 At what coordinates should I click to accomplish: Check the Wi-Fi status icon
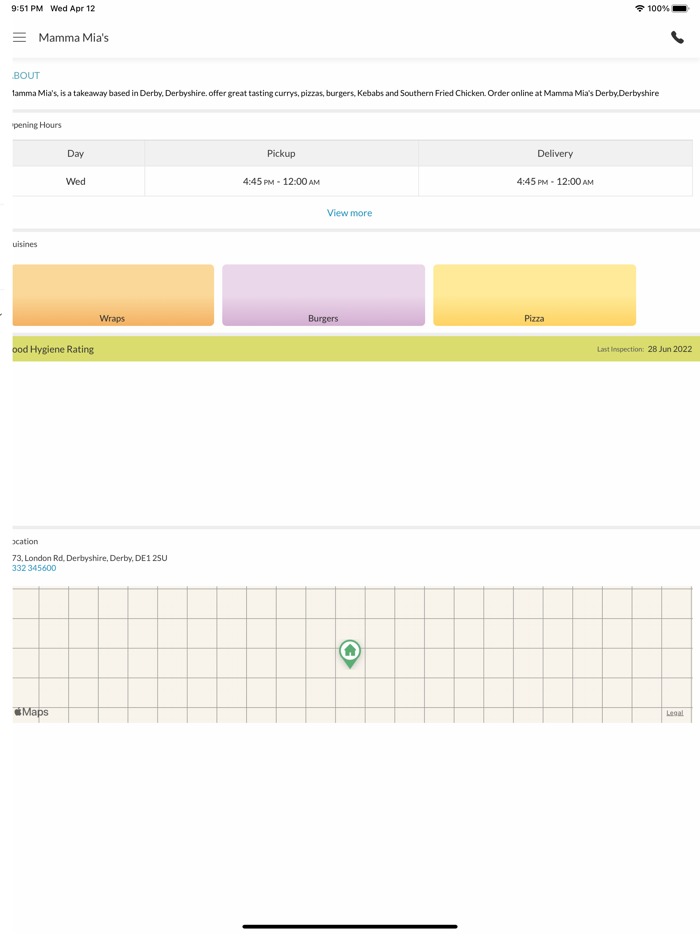pos(640,8)
